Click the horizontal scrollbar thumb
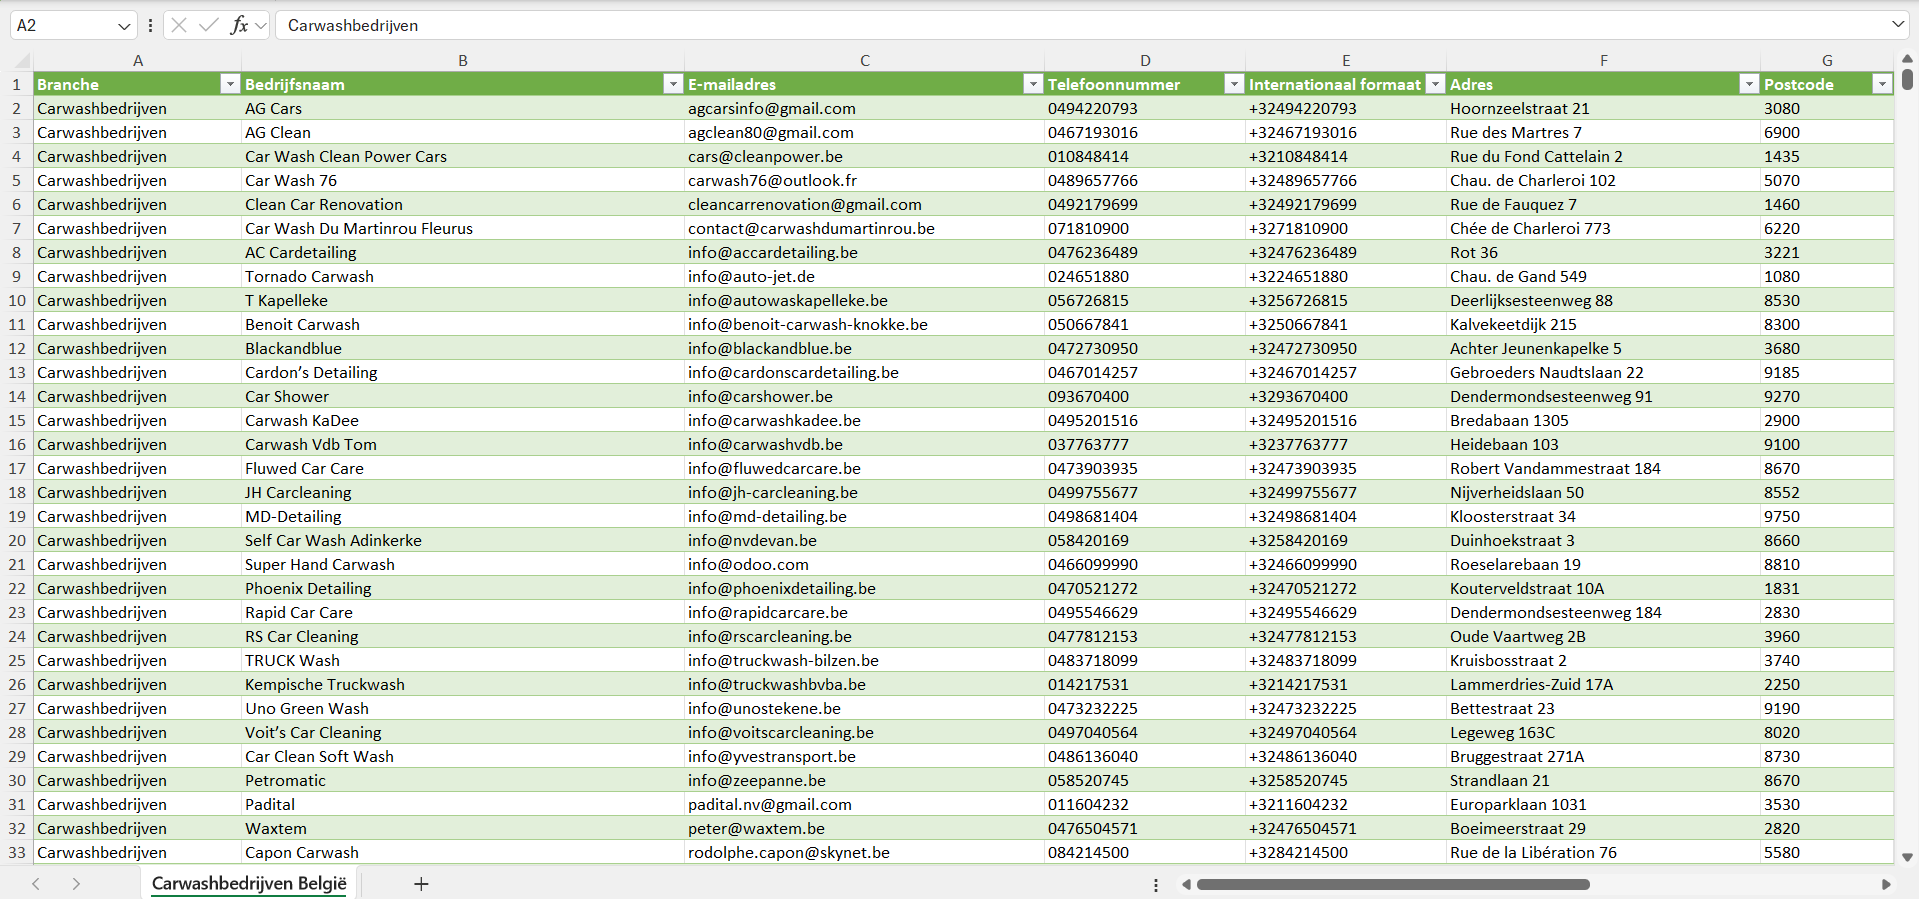 1392,884
